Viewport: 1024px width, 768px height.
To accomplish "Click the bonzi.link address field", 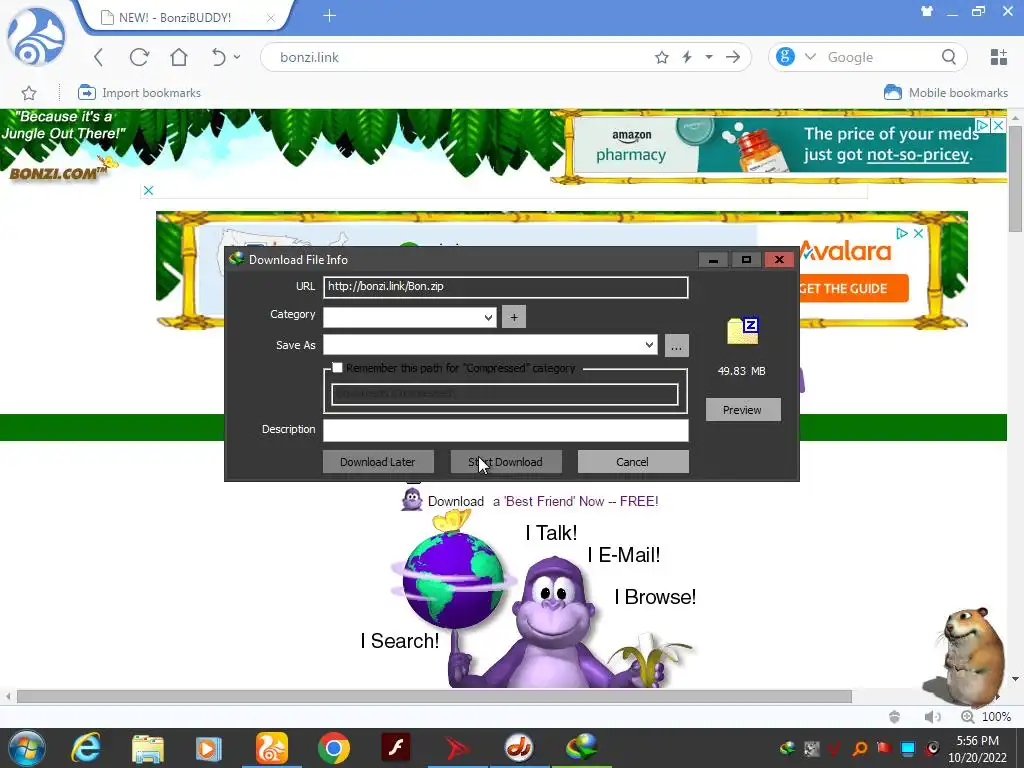I will [457, 57].
